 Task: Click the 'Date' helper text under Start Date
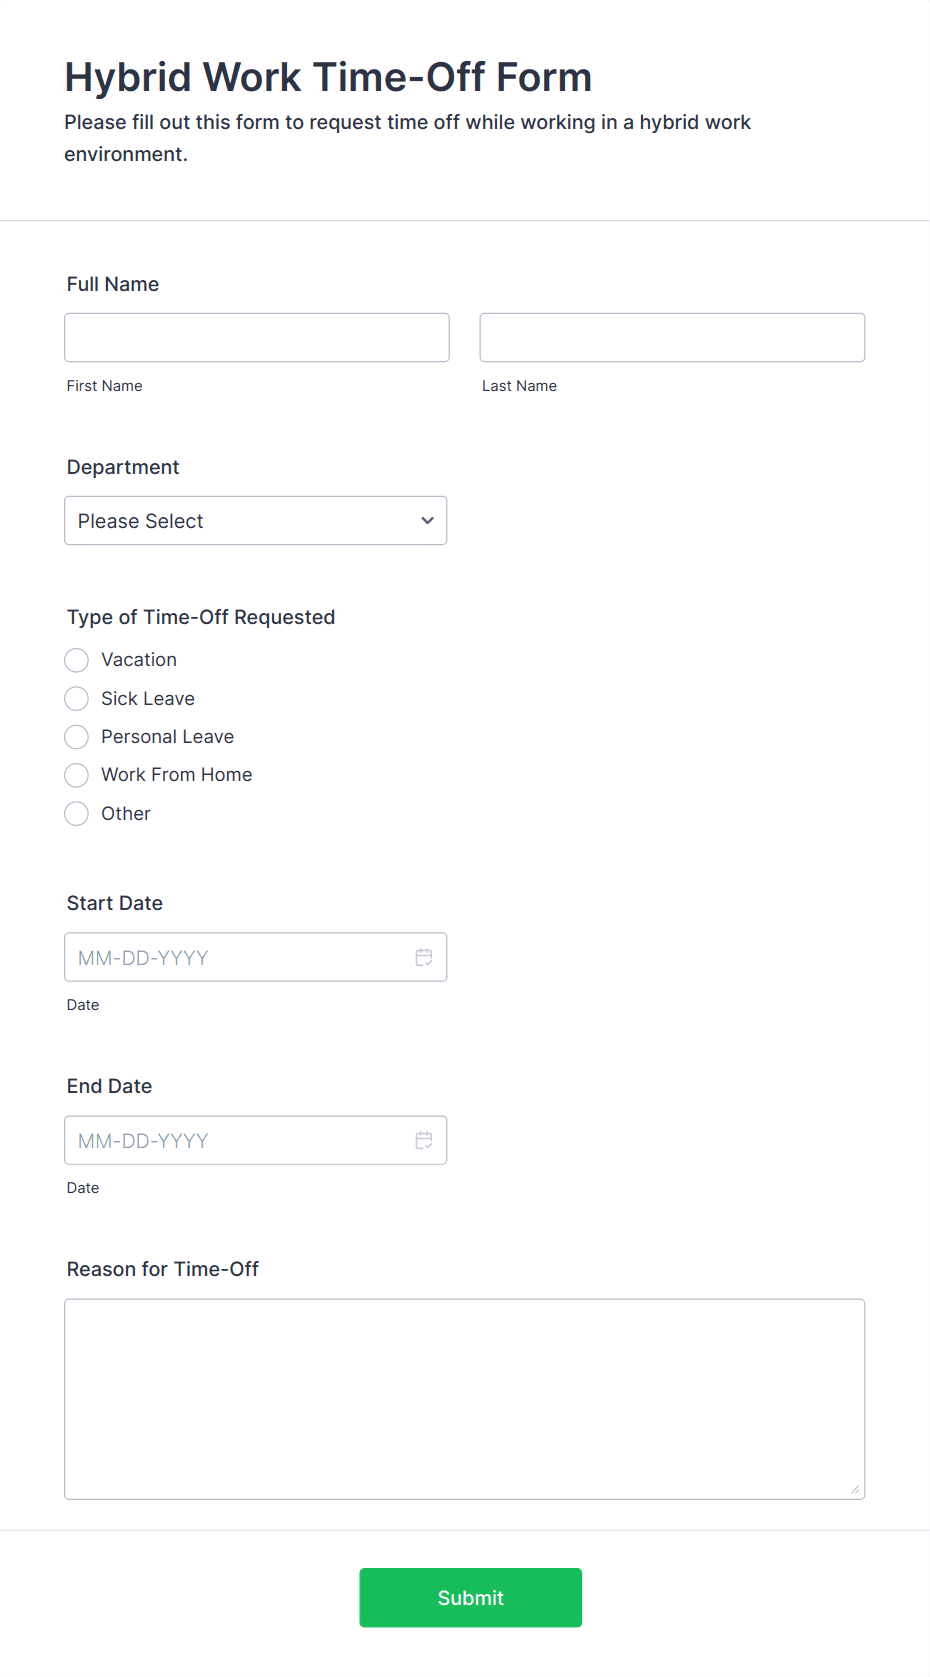83,1004
